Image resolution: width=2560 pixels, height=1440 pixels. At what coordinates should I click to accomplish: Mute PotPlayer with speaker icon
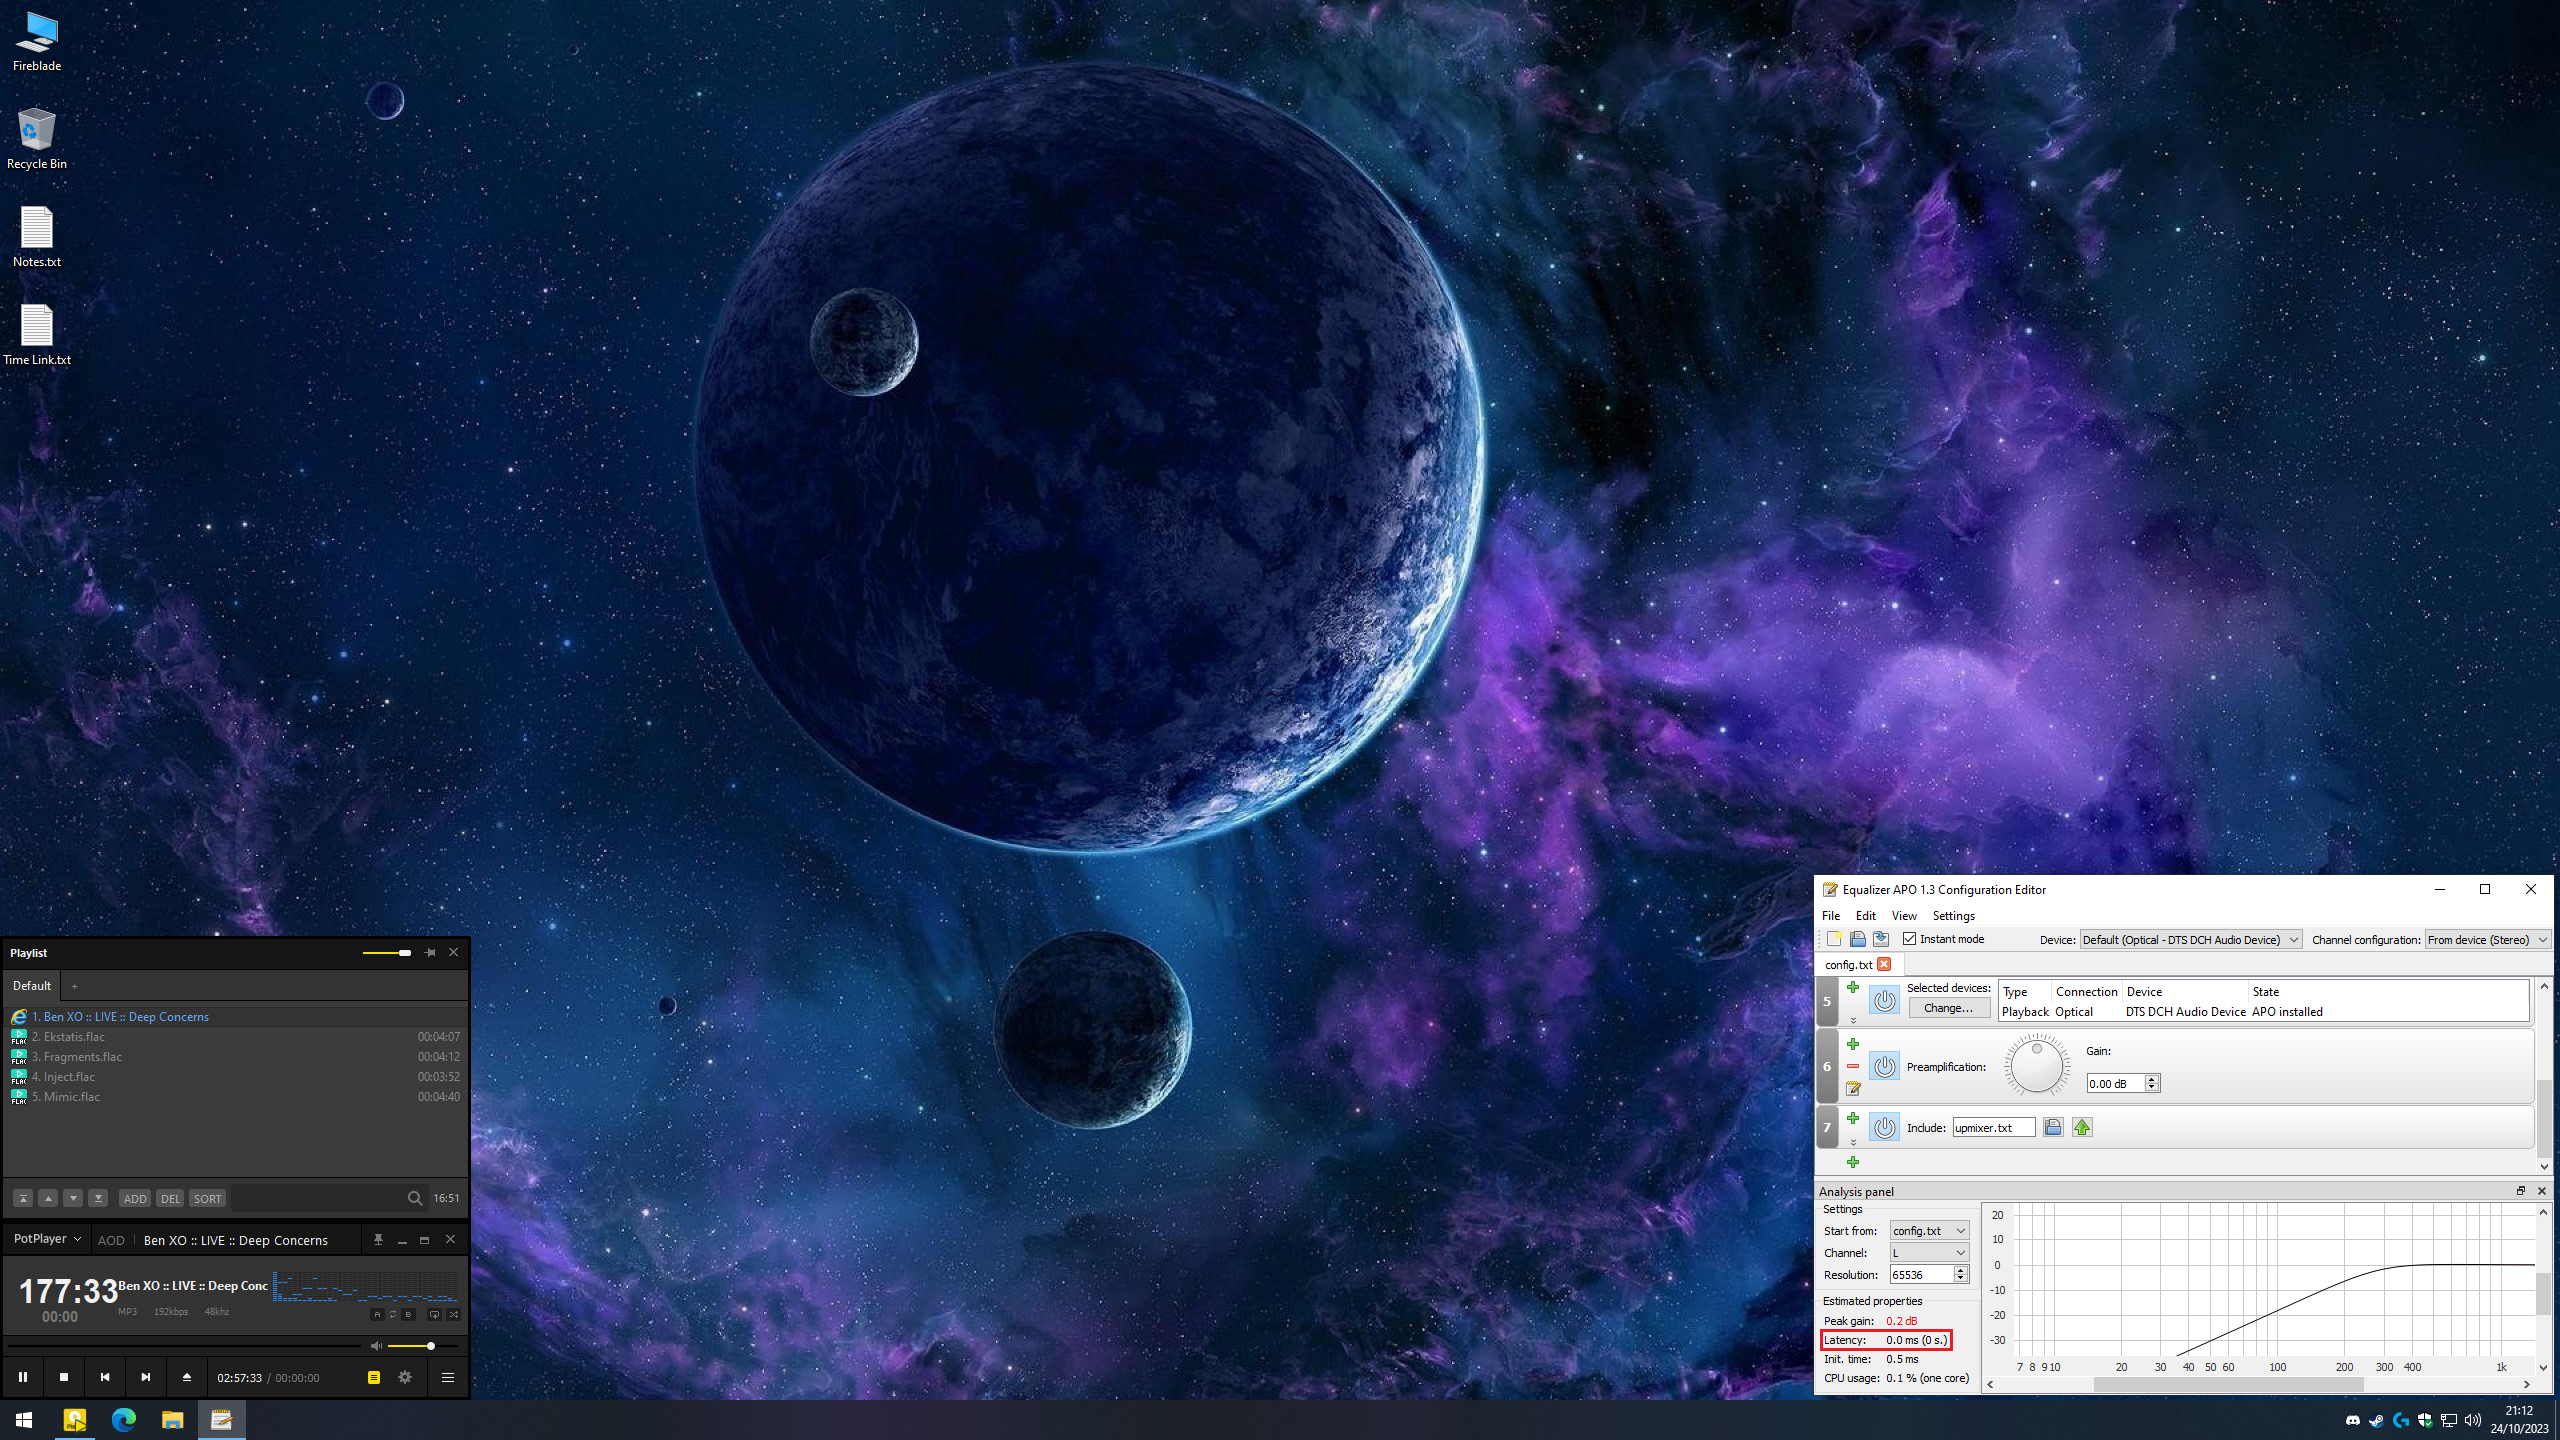pyautogui.click(x=376, y=1346)
